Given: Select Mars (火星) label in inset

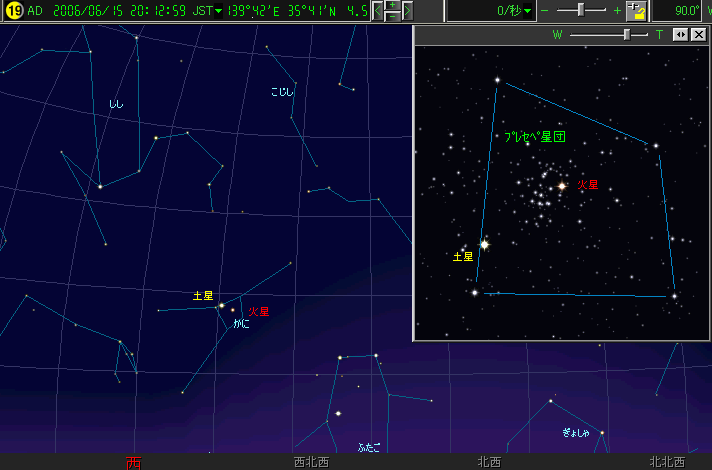Looking at the screenshot, I should pyautogui.click(x=588, y=185).
